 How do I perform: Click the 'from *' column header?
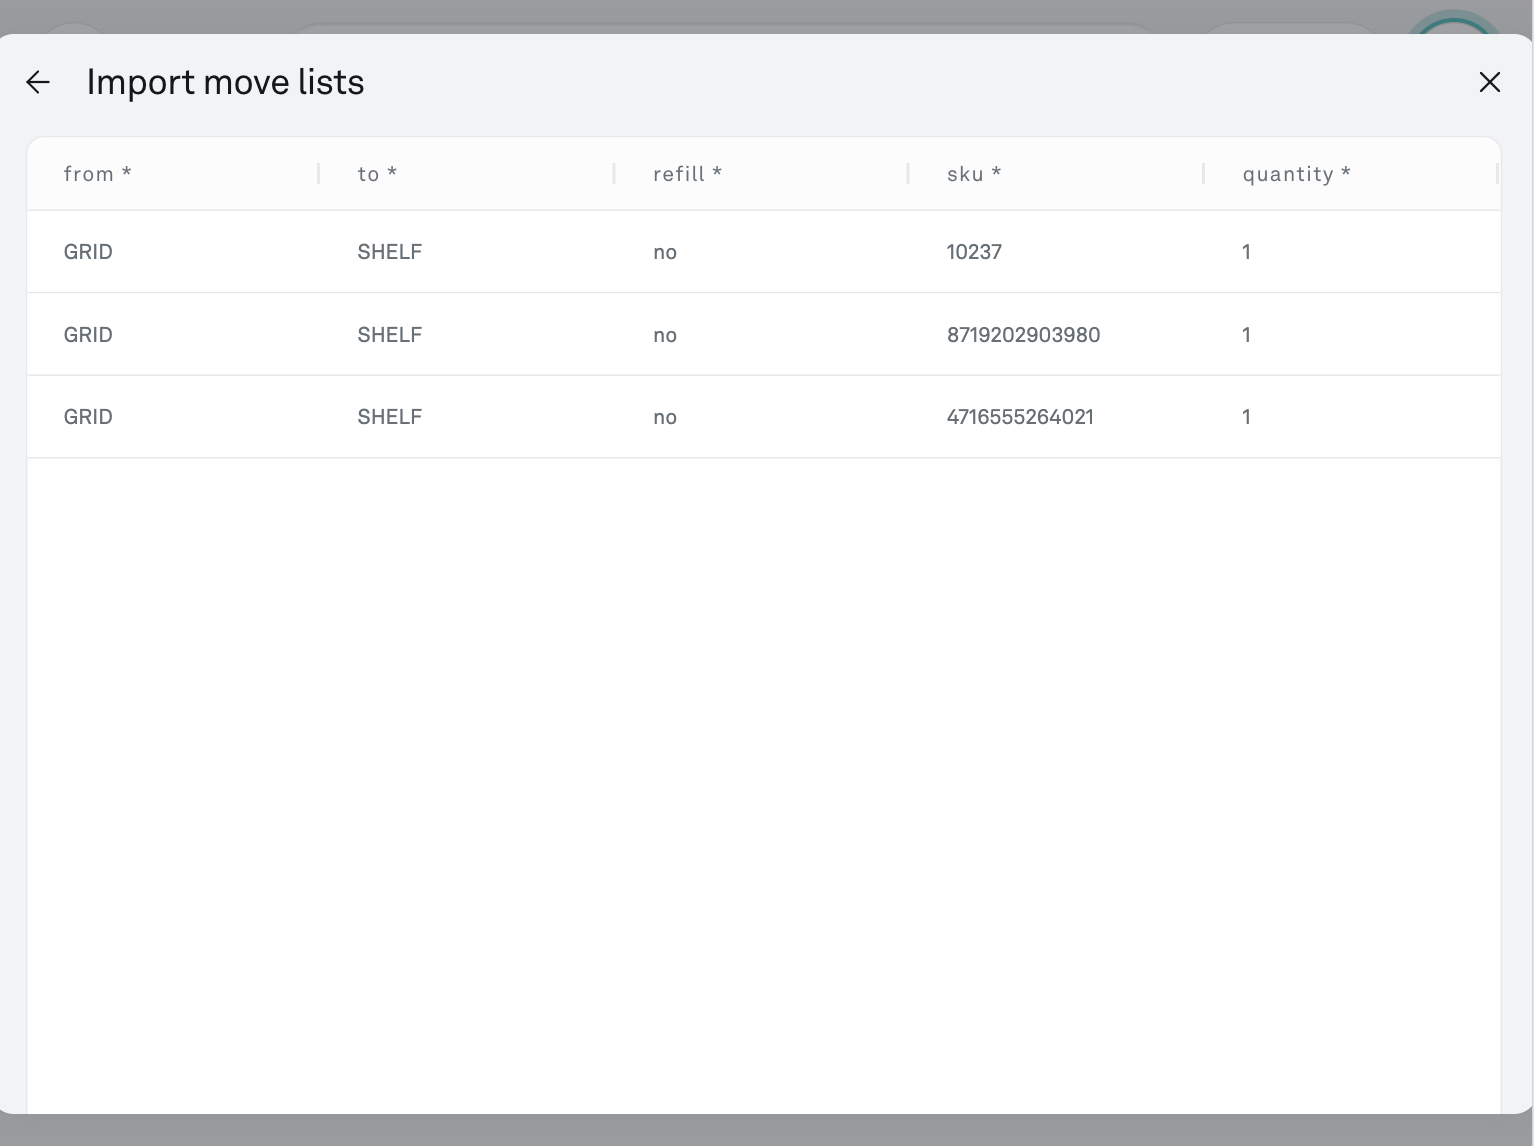97,174
